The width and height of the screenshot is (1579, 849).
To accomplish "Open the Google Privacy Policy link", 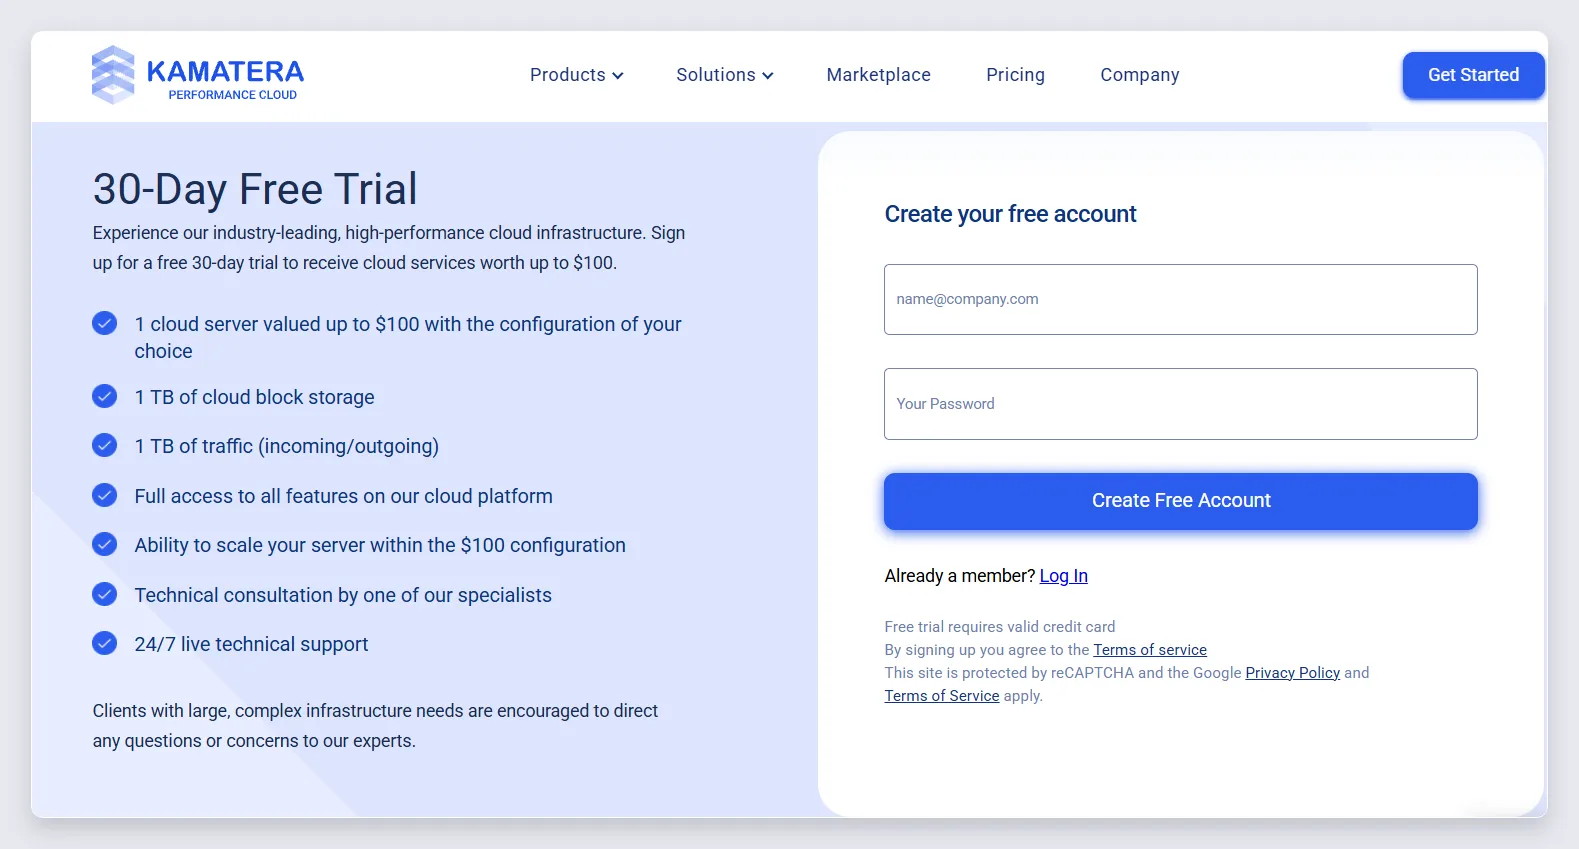I will [1293, 673].
